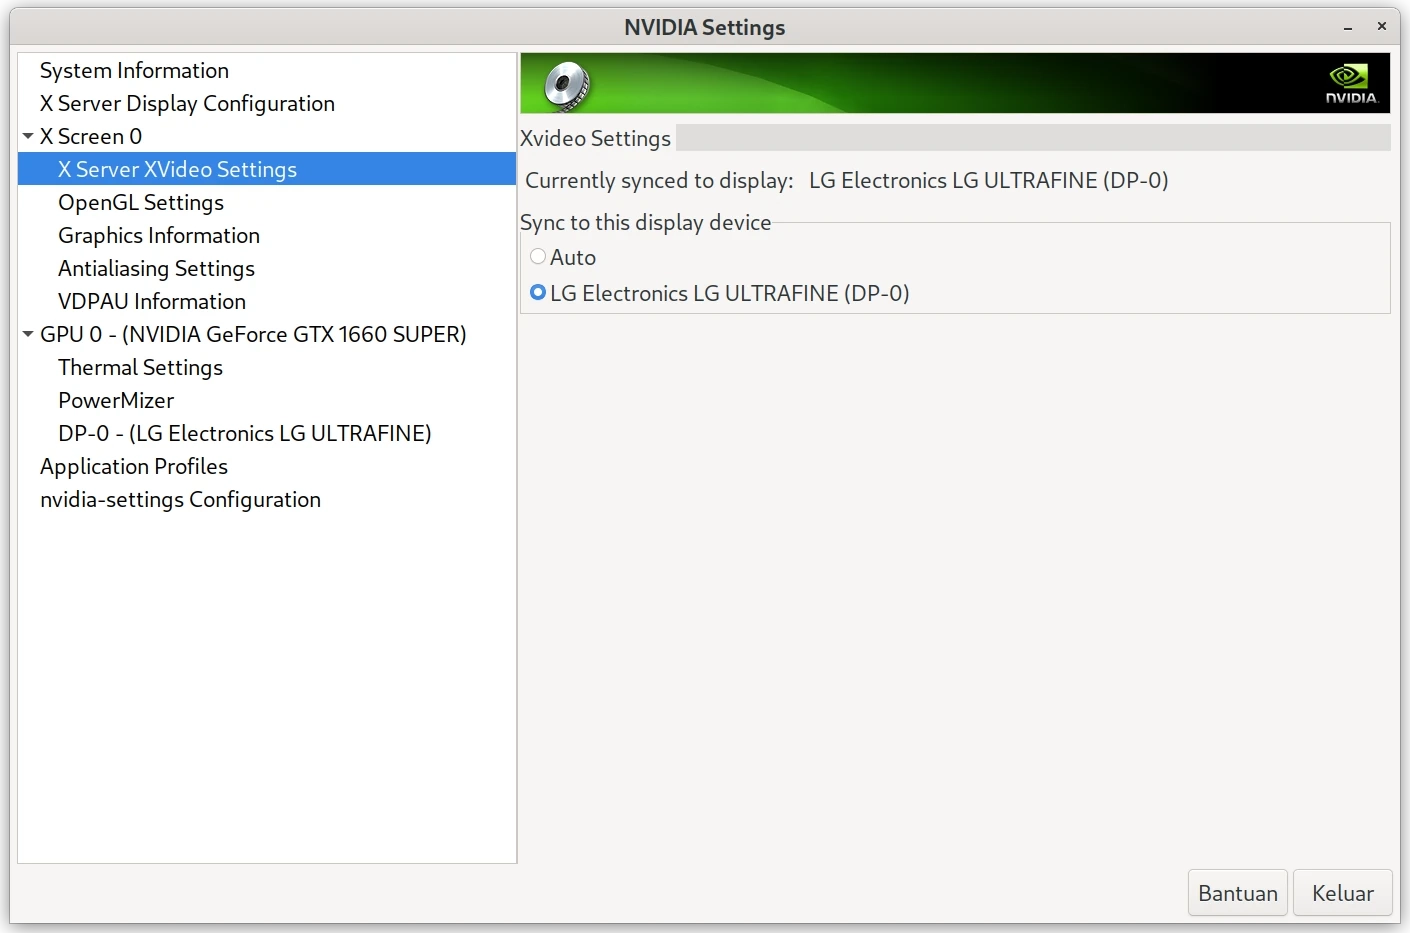
Task: Open Antialiasing Settings
Action: click(x=156, y=268)
